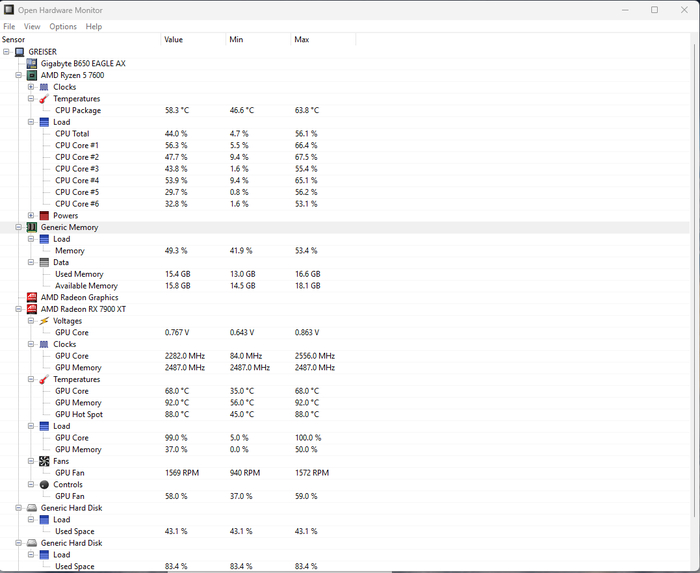This screenshot has width=700, height=573.
Task: Click the Gigabyte B650 EAGLE AX motherboard icon
Action: pos(32,64)
